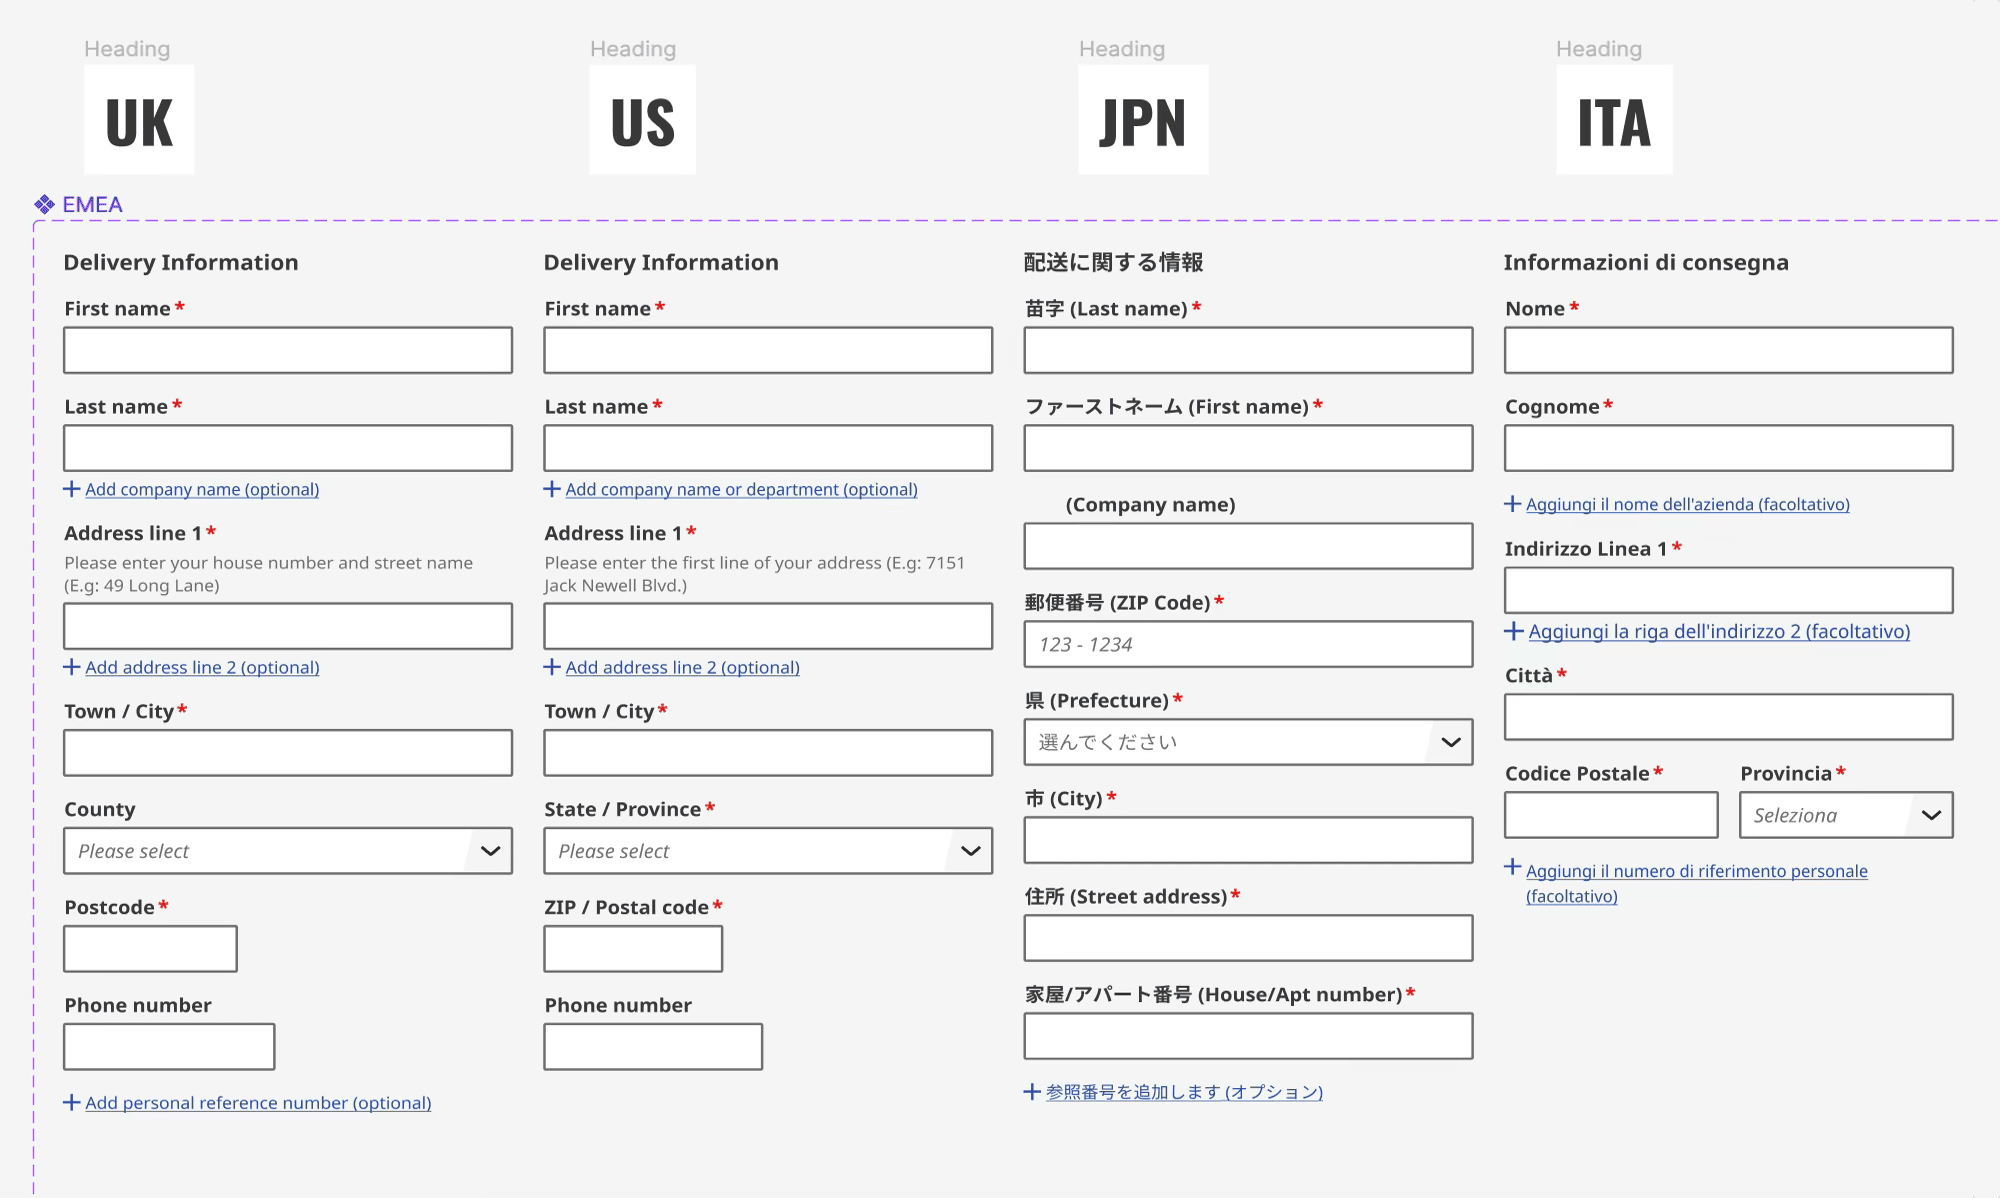Click plus icon beside US Add address line 2
This screenshot has width=2000, height=1198.
(x=552, y=667)
